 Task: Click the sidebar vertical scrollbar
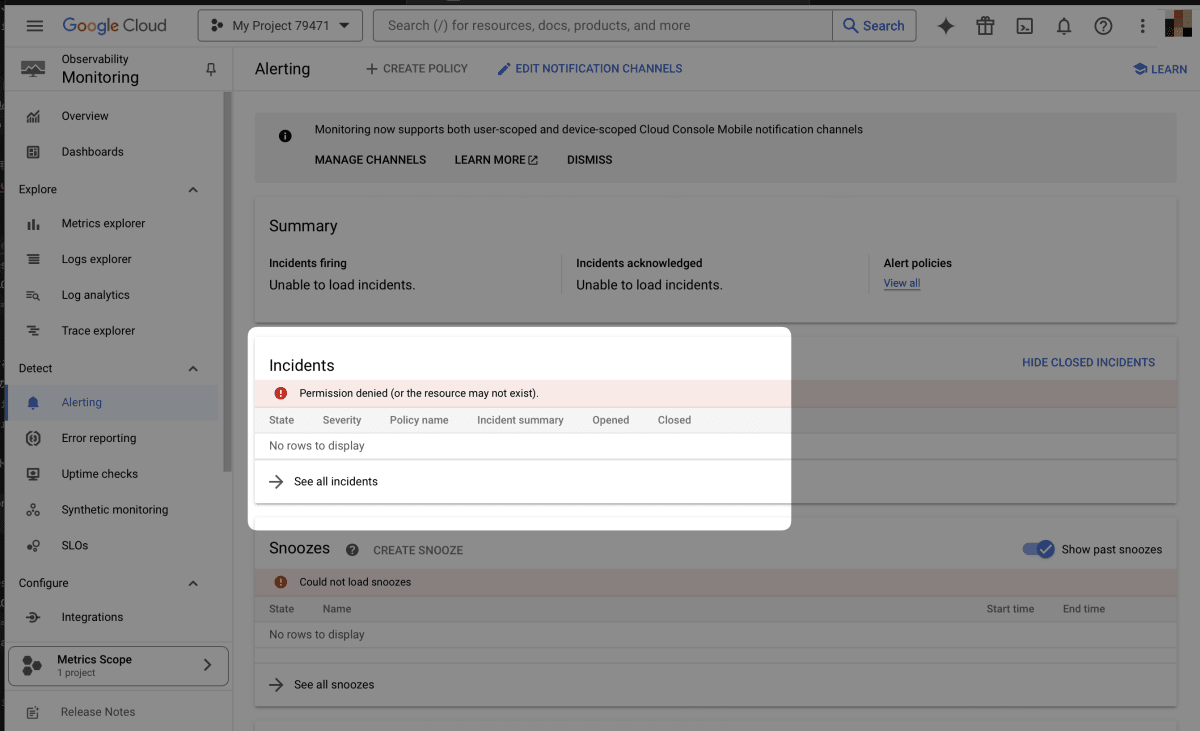[228, 280]
